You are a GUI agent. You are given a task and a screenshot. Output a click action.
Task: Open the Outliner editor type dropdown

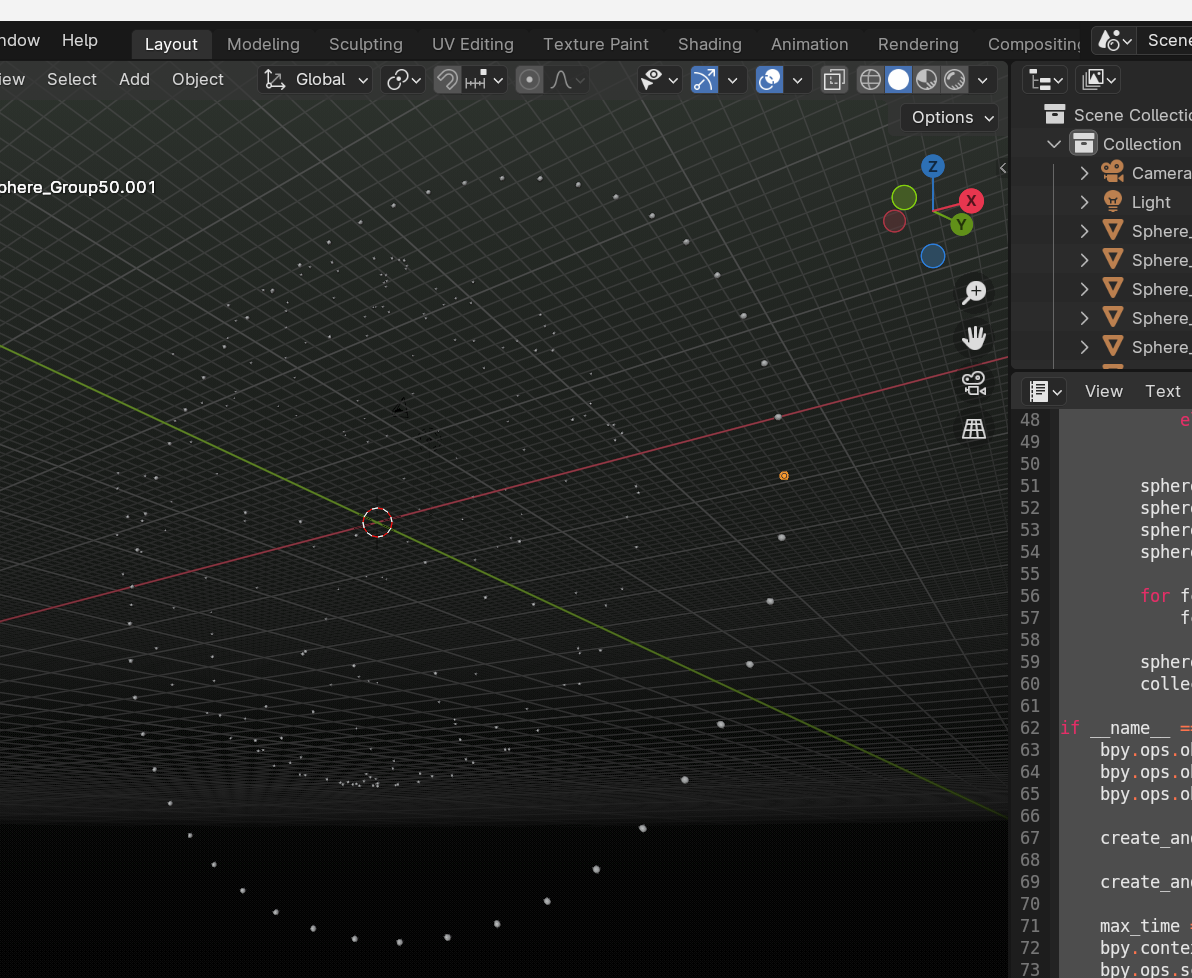[1045, 79]
